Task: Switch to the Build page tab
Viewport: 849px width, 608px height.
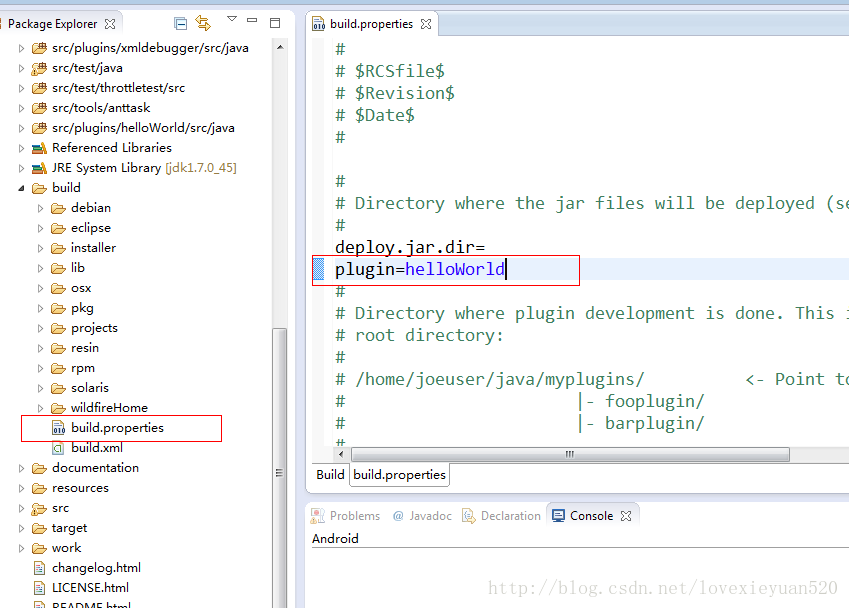Action: click(x=330, y=475)
